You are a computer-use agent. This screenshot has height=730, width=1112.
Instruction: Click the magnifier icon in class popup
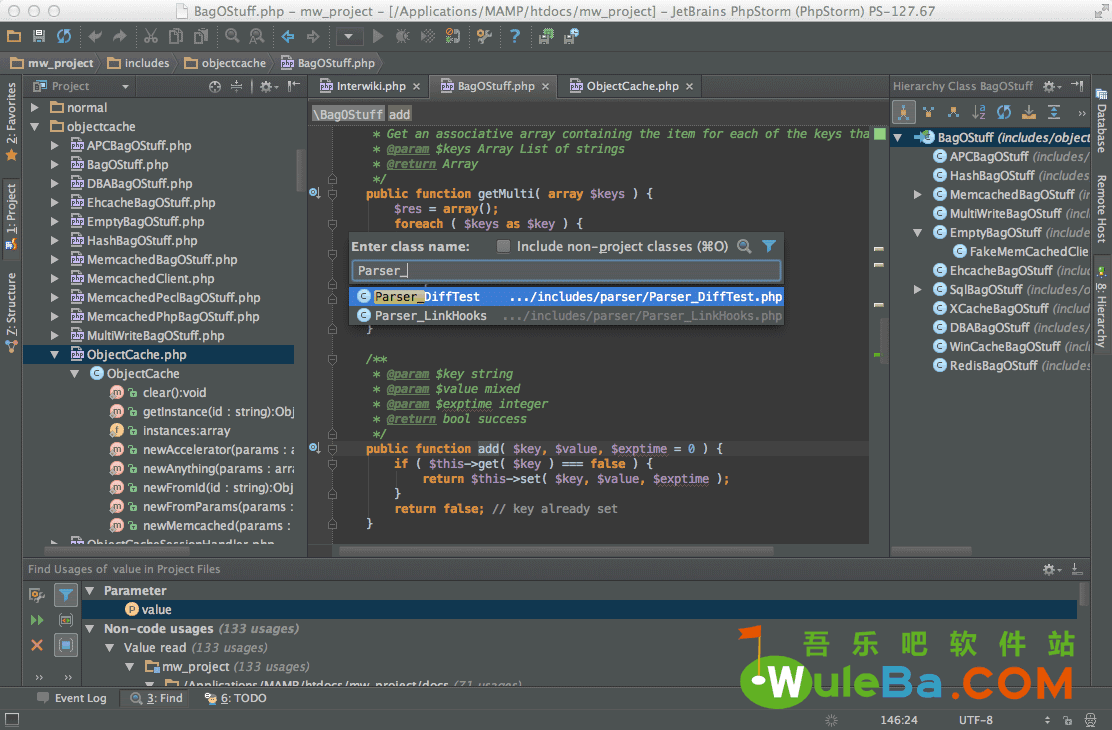tap(744, 246)
